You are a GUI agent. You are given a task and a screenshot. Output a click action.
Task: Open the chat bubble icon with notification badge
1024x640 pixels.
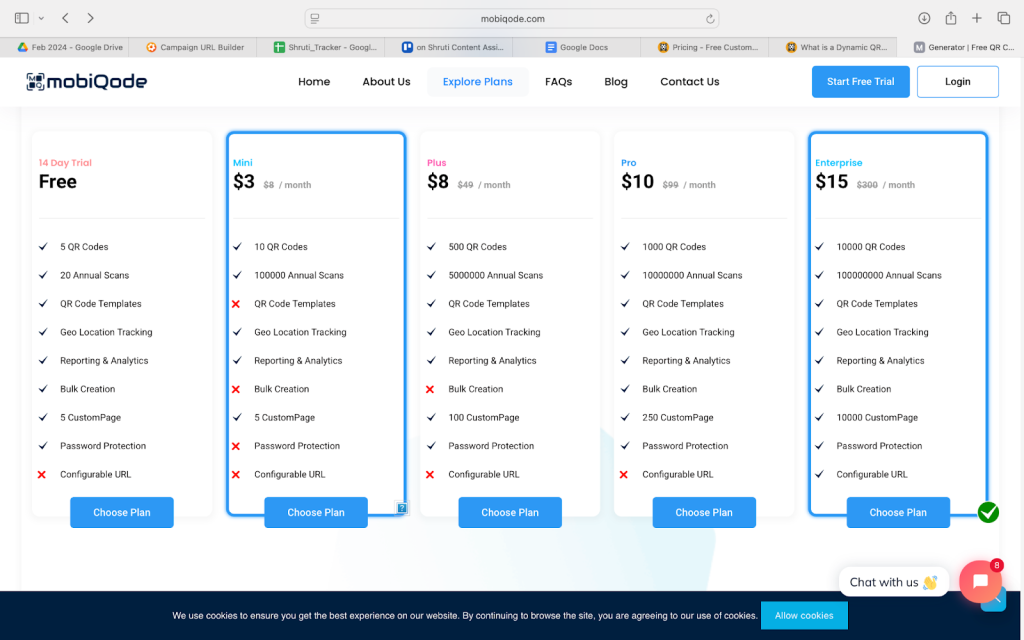click(980, 581)
